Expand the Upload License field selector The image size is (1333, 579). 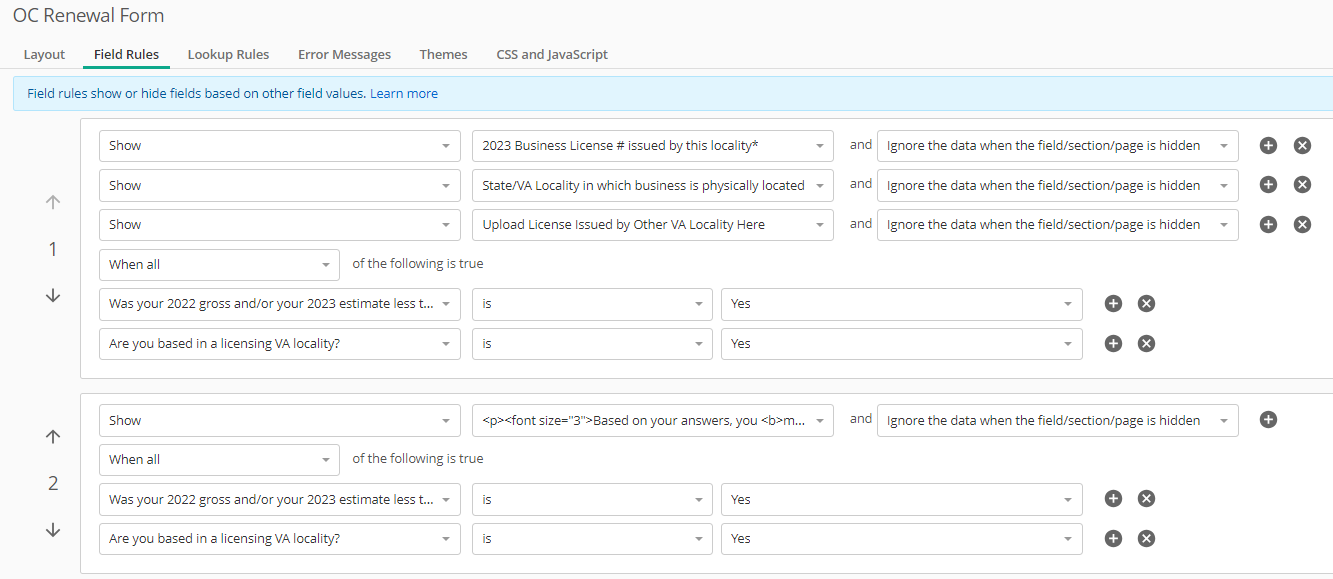pyautogui.click(x=652, y=225)
